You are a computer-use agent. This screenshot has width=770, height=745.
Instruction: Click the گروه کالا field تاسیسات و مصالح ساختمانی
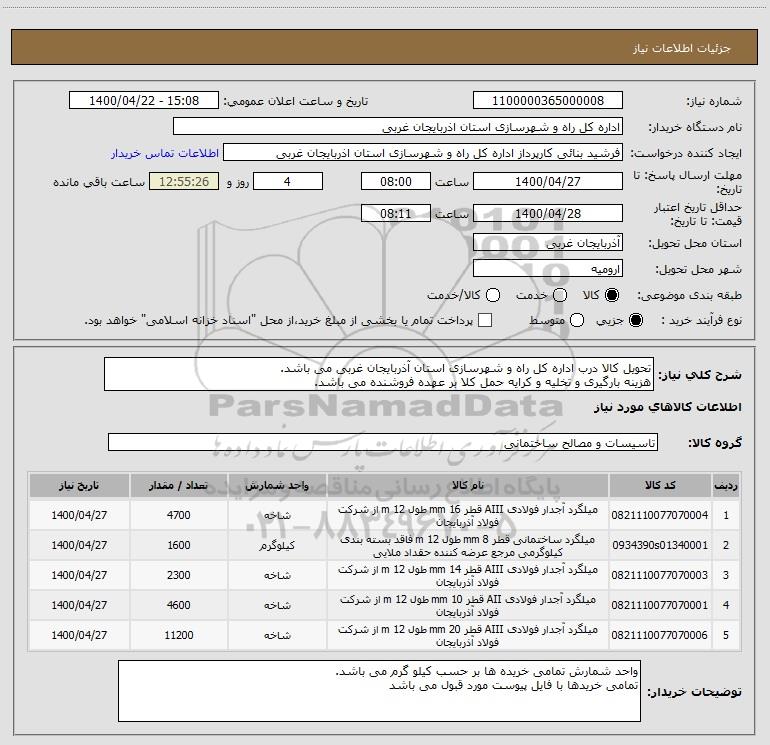click(x=383, y=442)
